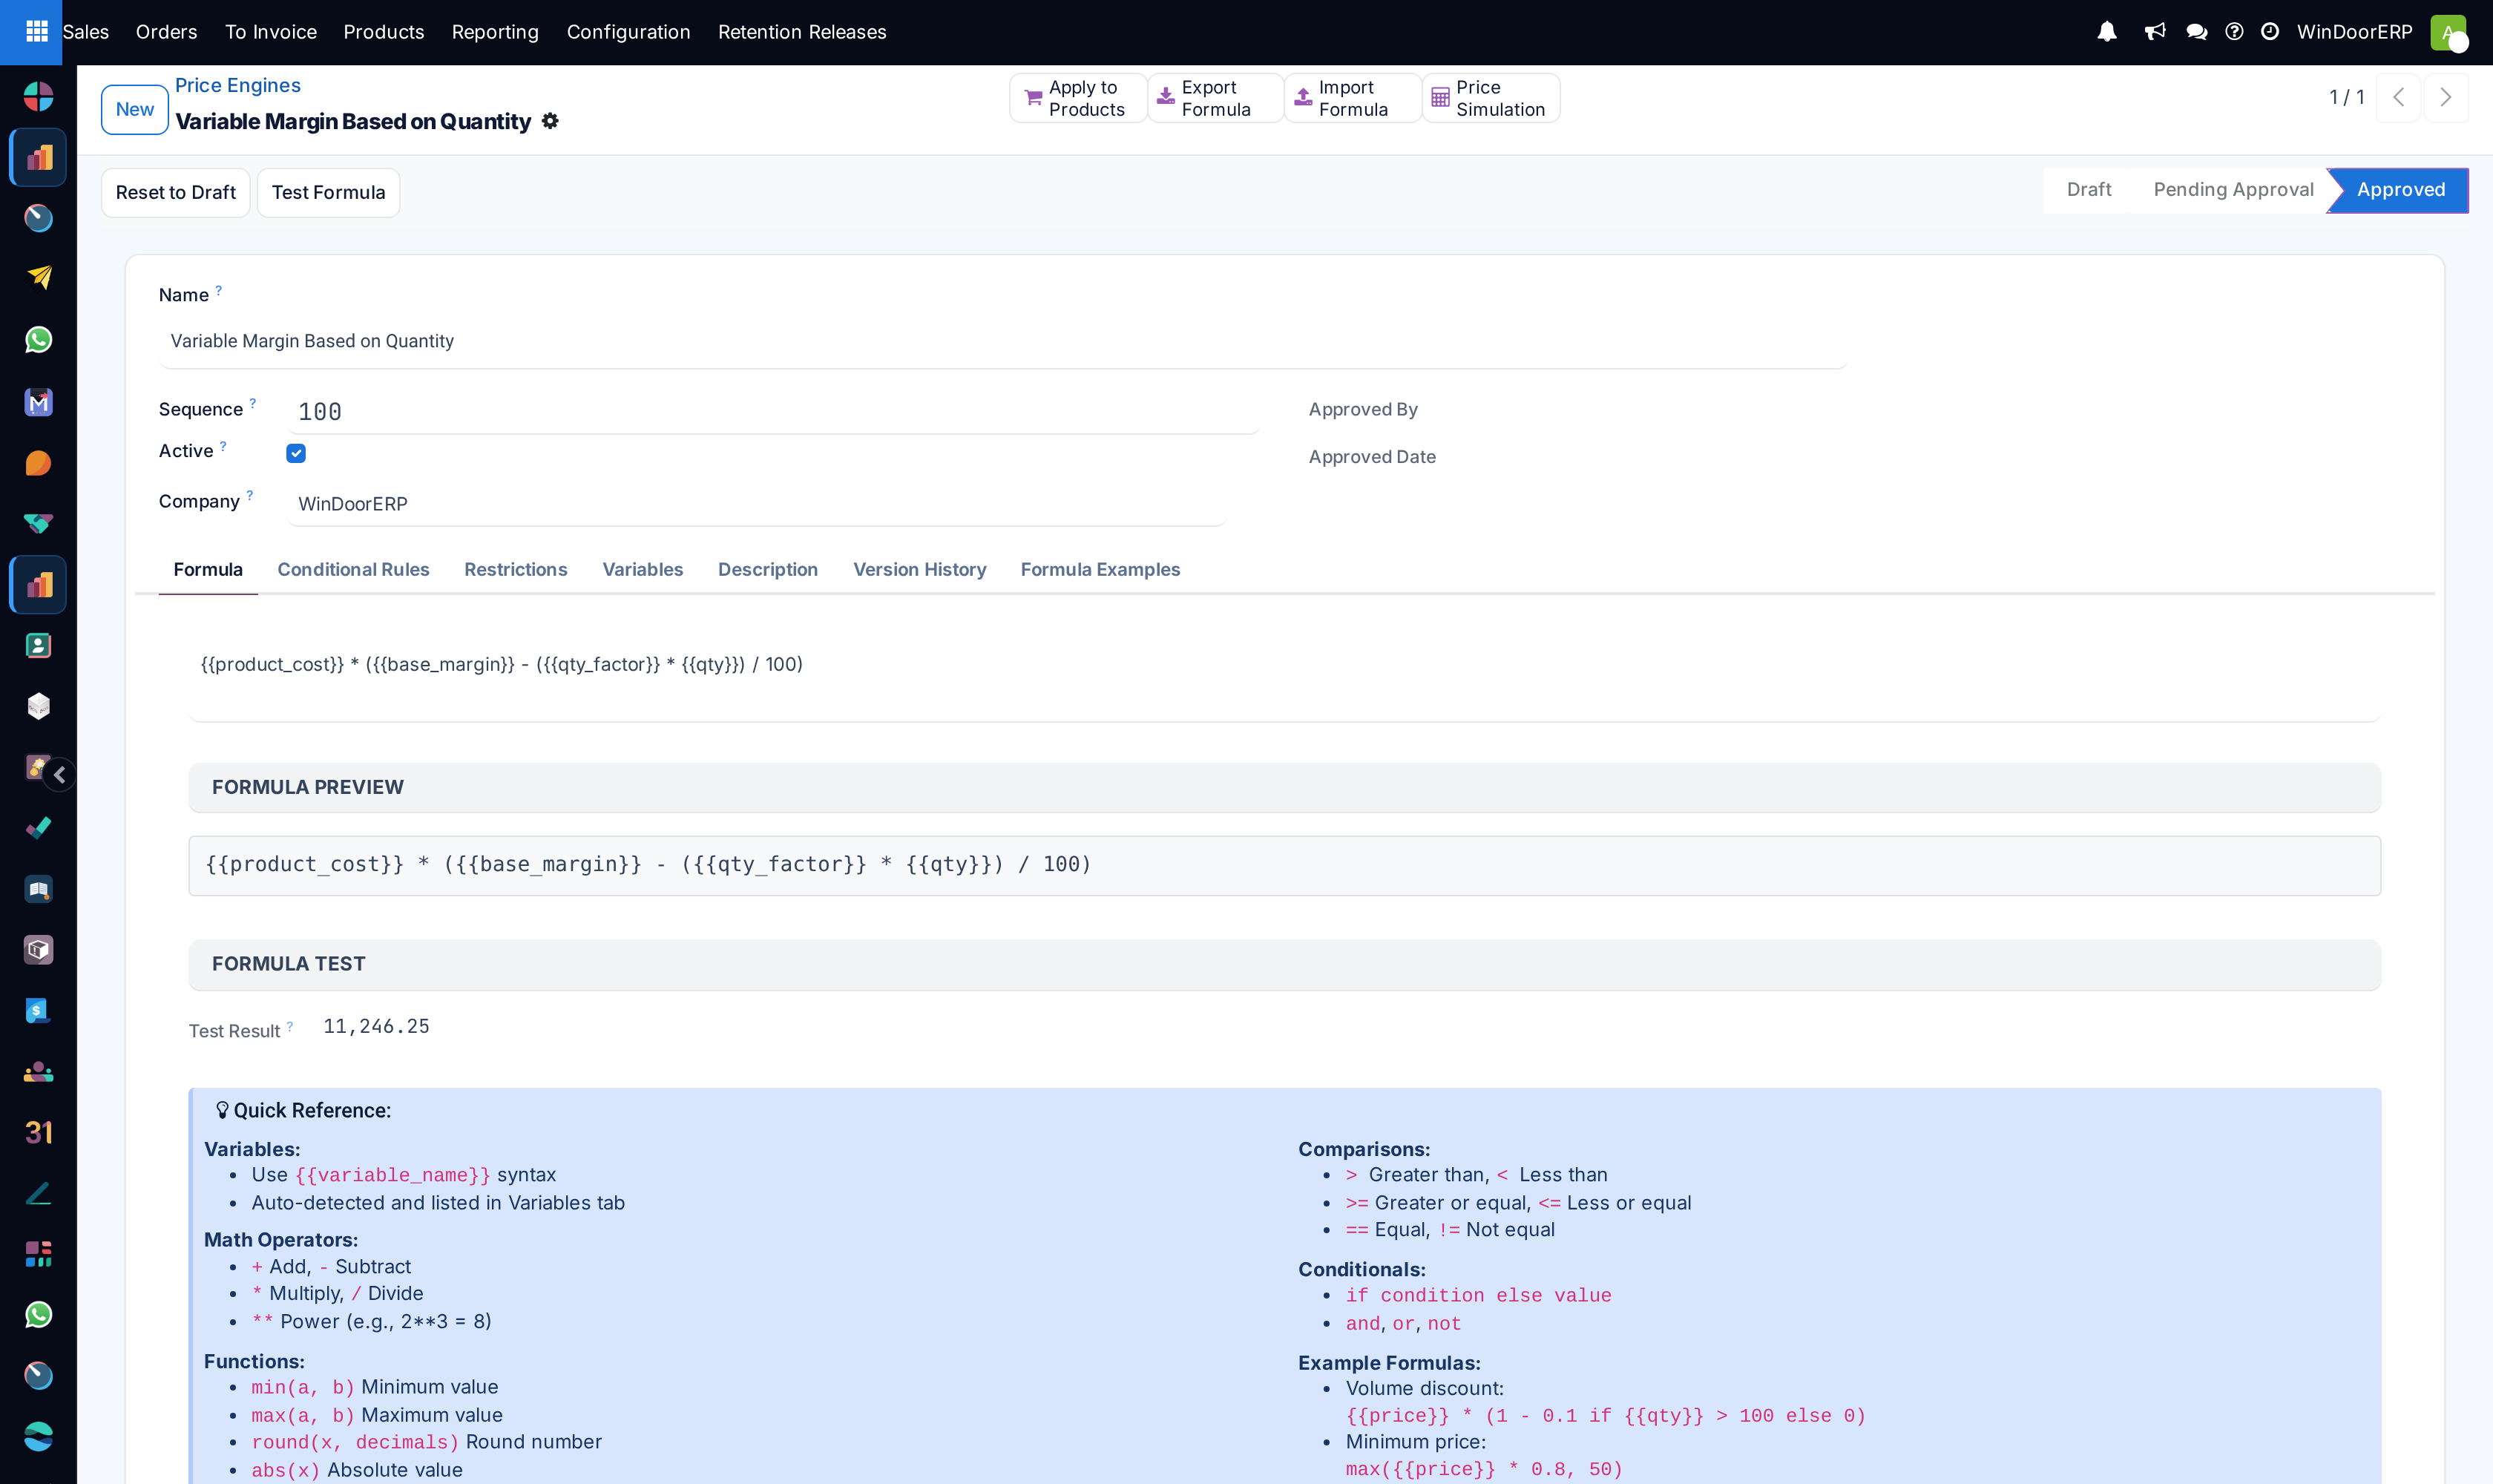Open the box with exclamation mark icon
Image resolution: width=2493 pixels, height=1484 pixels.
pos(38,949)
